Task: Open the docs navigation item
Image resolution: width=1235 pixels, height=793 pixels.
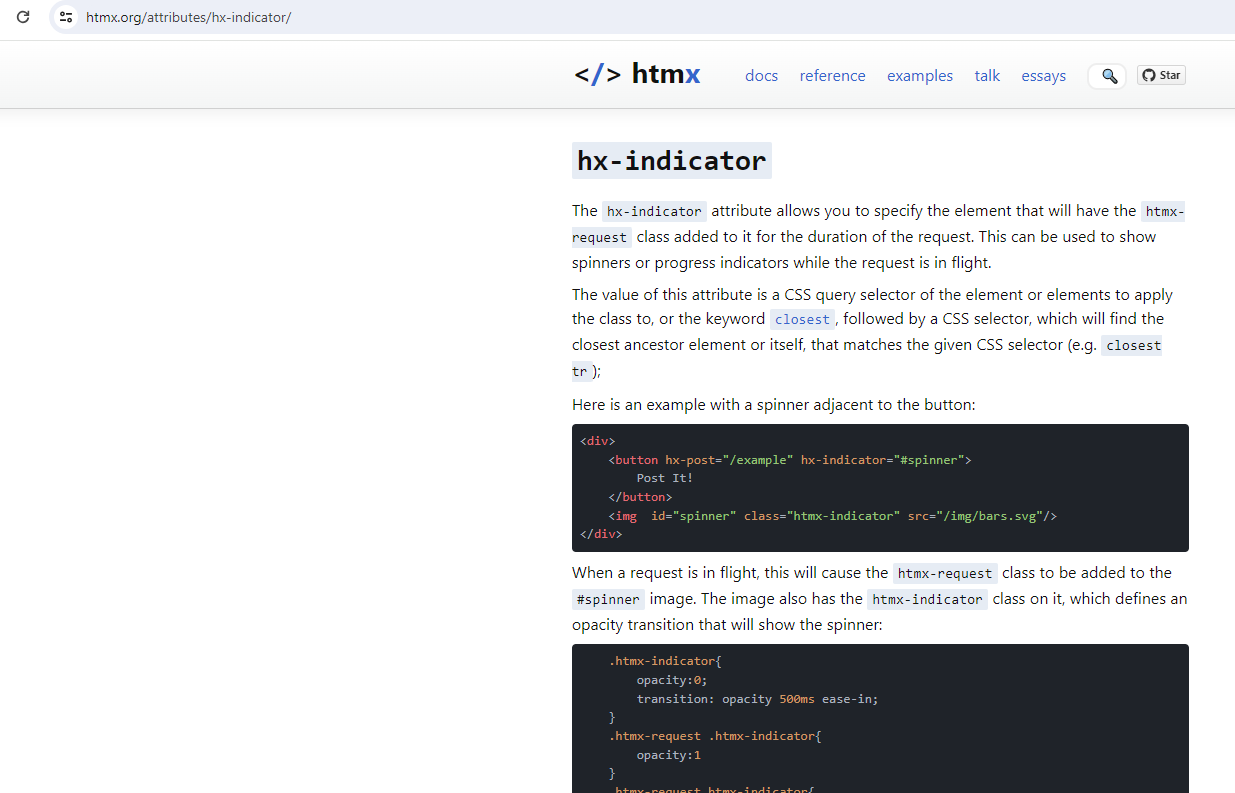Action: coord(761,76)
